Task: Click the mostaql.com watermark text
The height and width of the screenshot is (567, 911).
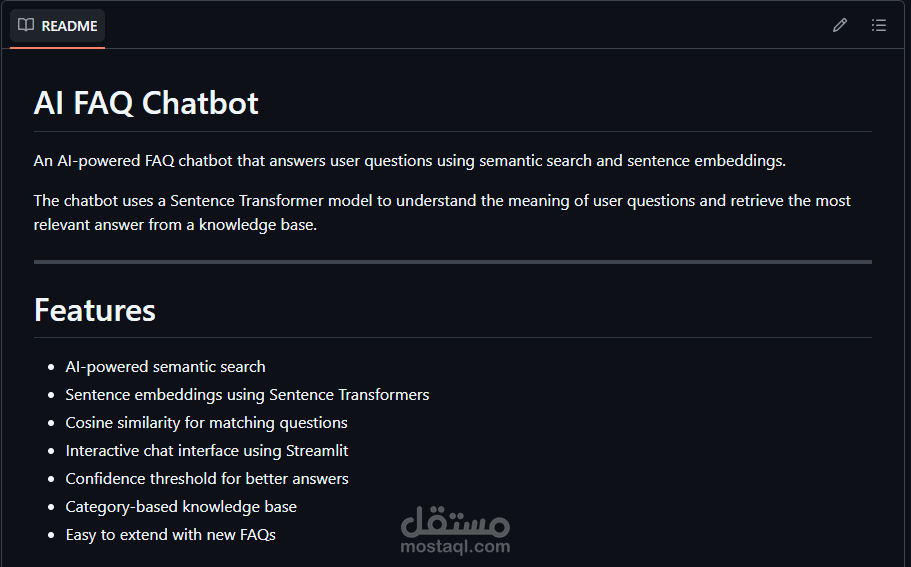Action: click(x=455, y=547)
